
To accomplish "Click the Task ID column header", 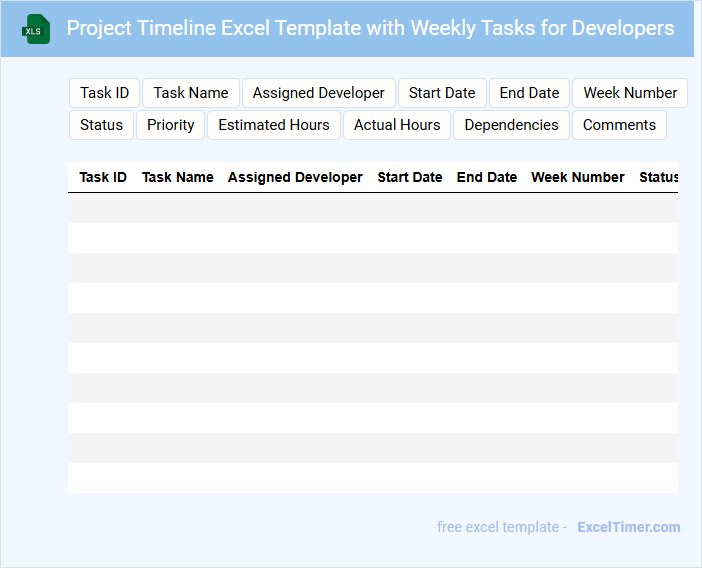I will coord(103,177).
